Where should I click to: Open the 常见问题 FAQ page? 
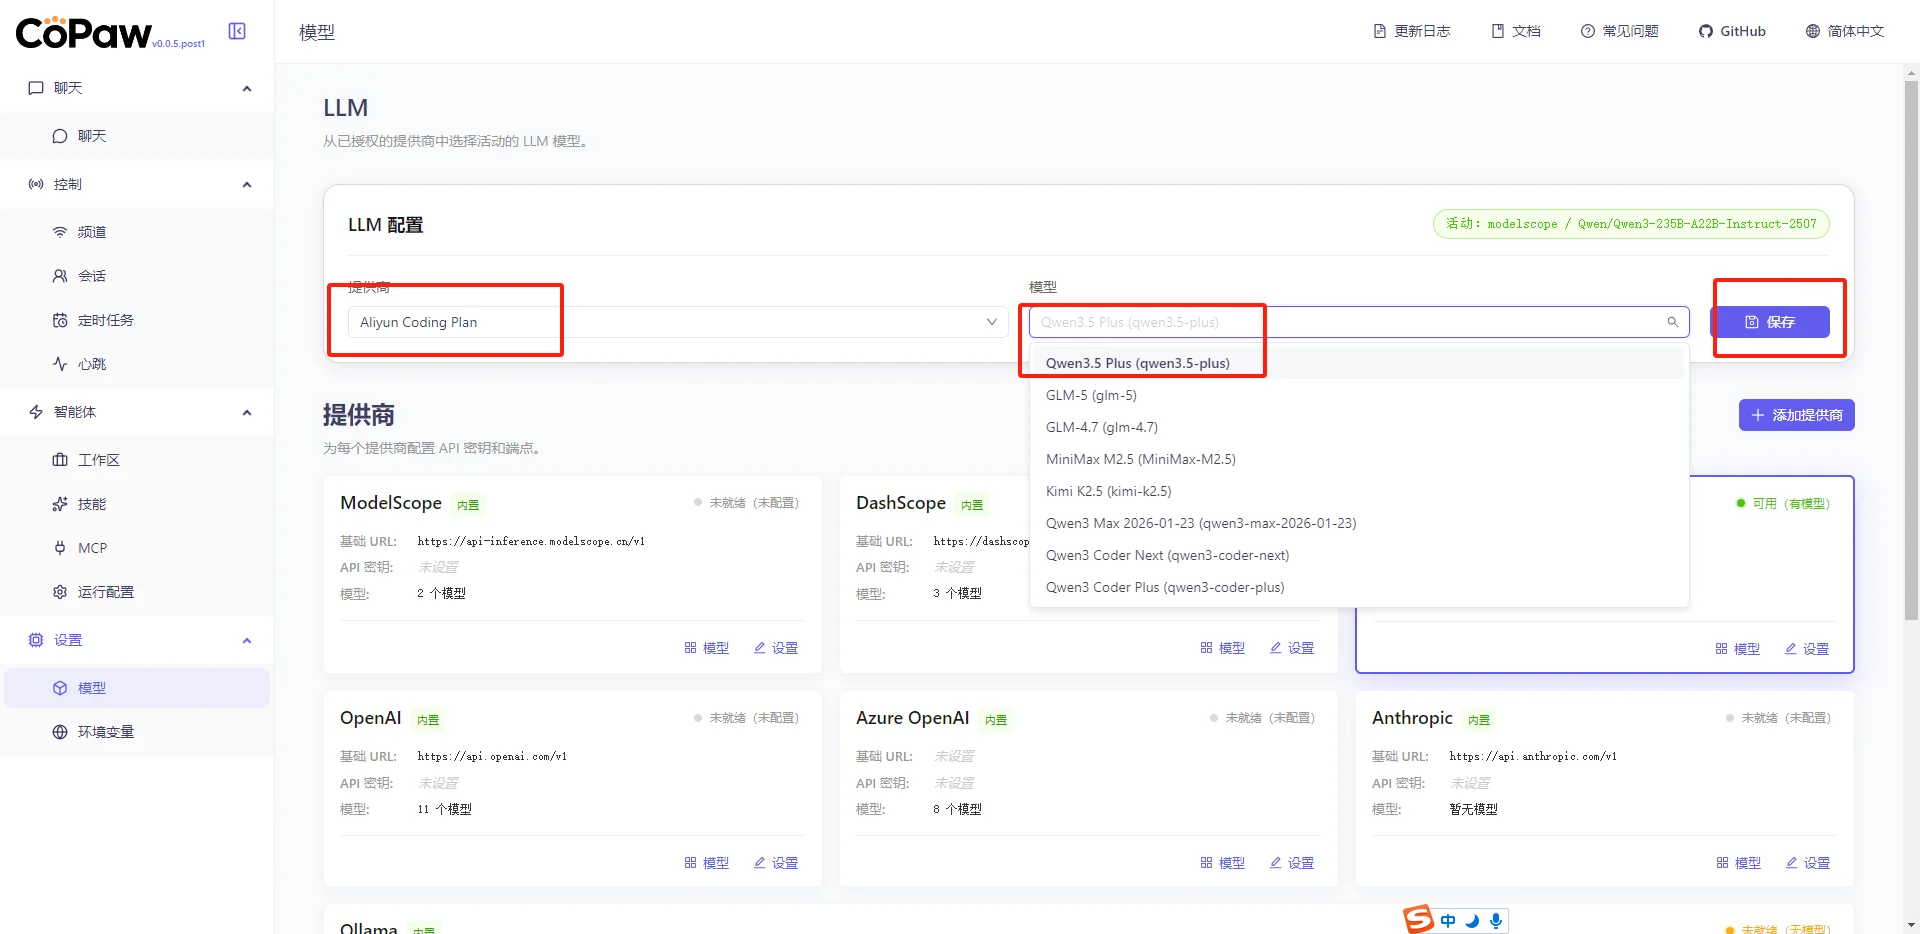(x=1619, y=31)
